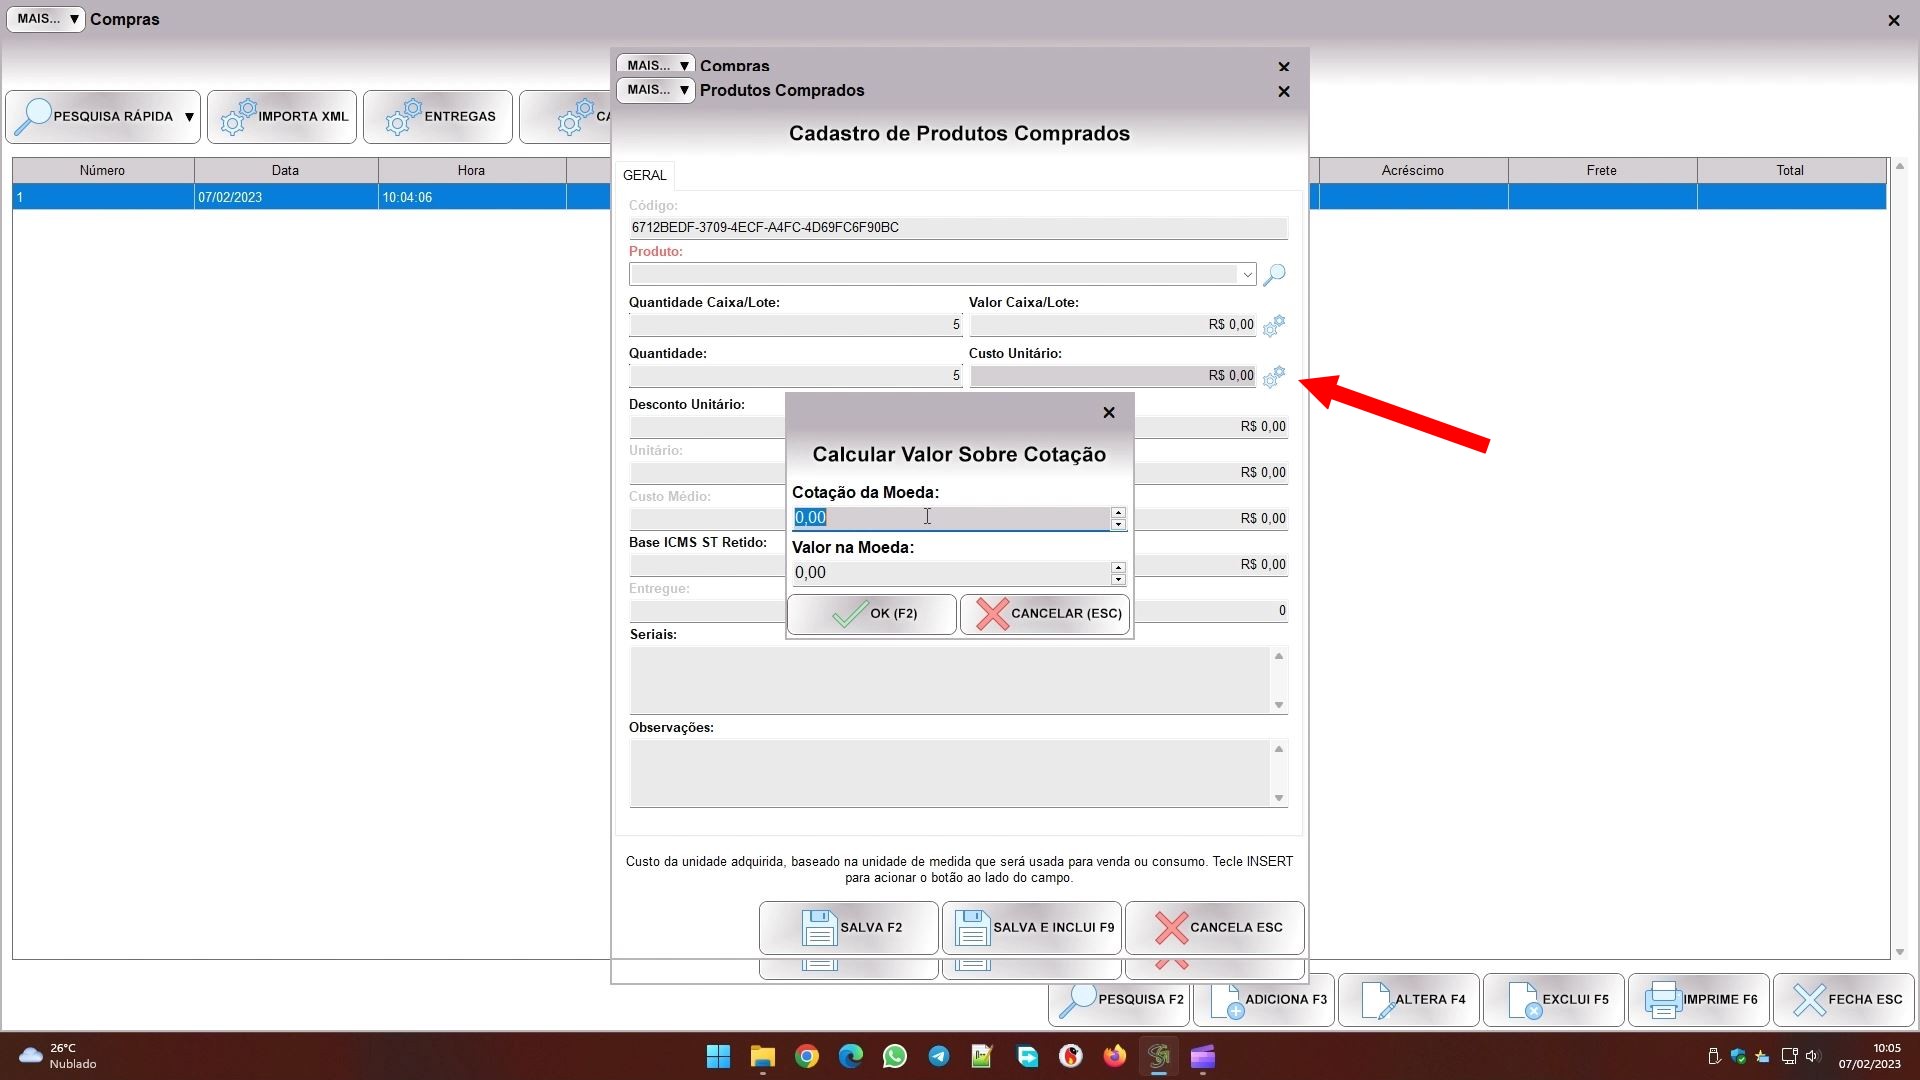Screen dimensions: 1920x1080
Task: Open MAIS... menu in inner Compras window
Action: coord(656,65)
